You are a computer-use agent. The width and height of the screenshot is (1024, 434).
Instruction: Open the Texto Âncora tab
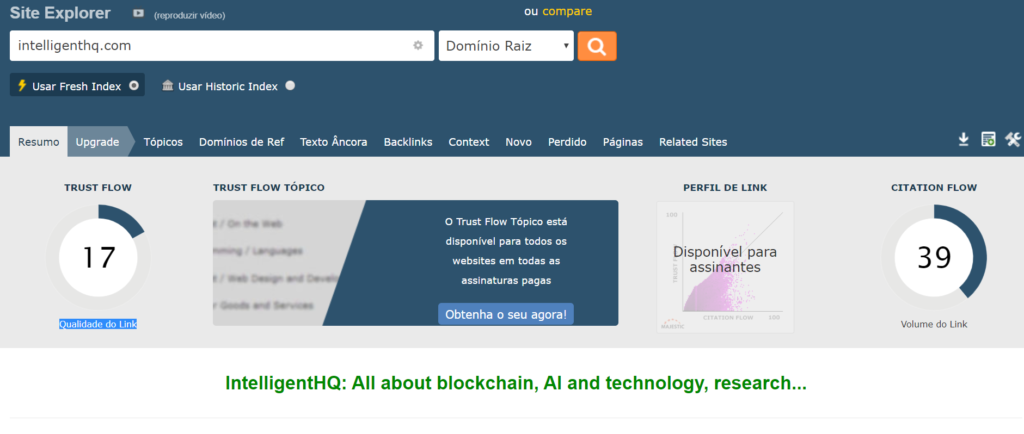334,142
